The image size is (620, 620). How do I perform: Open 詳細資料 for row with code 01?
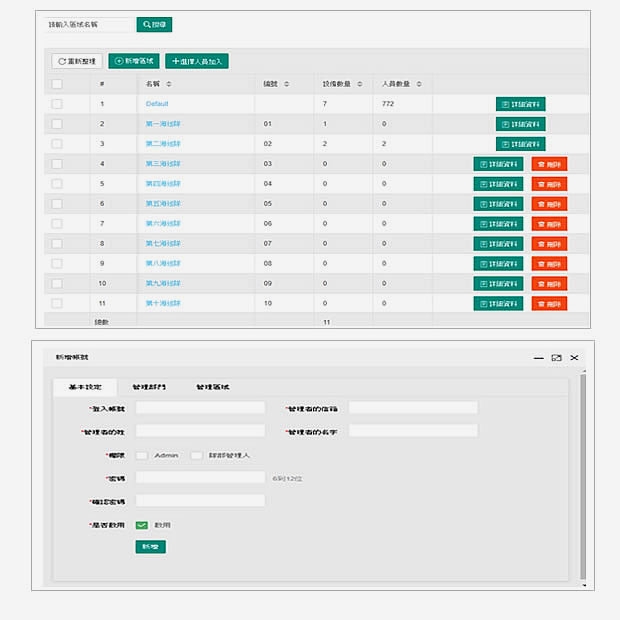[521, 124]
